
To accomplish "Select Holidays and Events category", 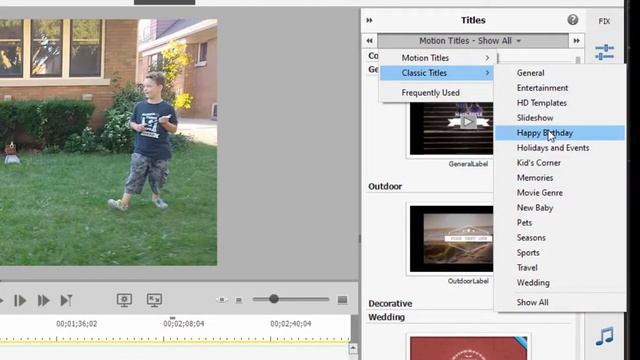I will (560, 148).
